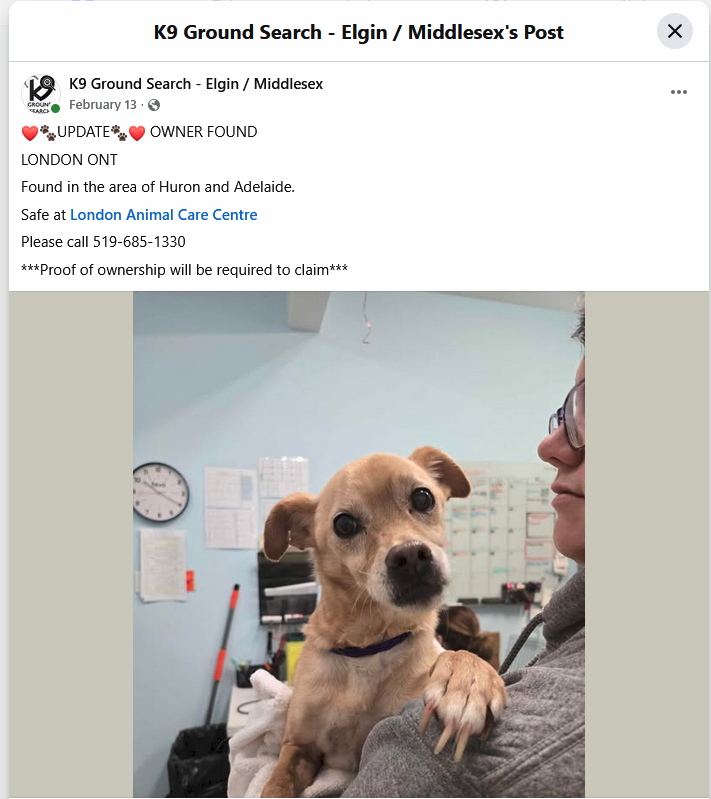This screenshot has width=711, height=799.
Task: Click the dialog title heading text
Action: 358,32
